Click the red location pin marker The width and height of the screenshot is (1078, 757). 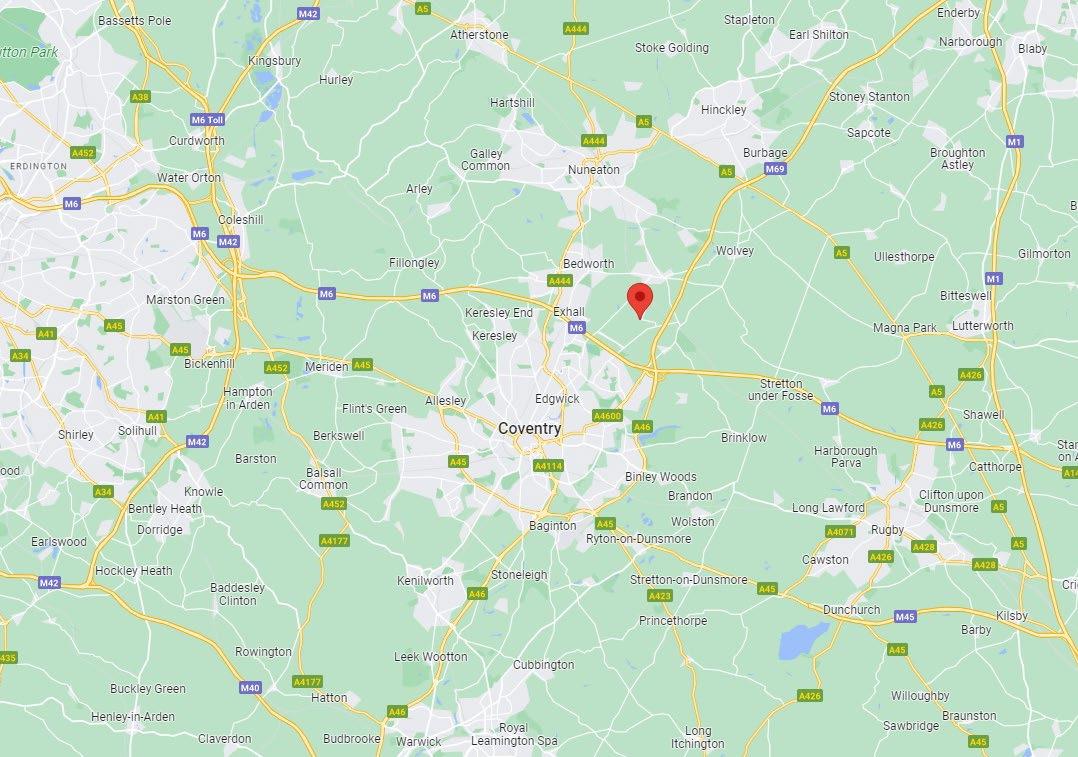(x=640, y=300)
